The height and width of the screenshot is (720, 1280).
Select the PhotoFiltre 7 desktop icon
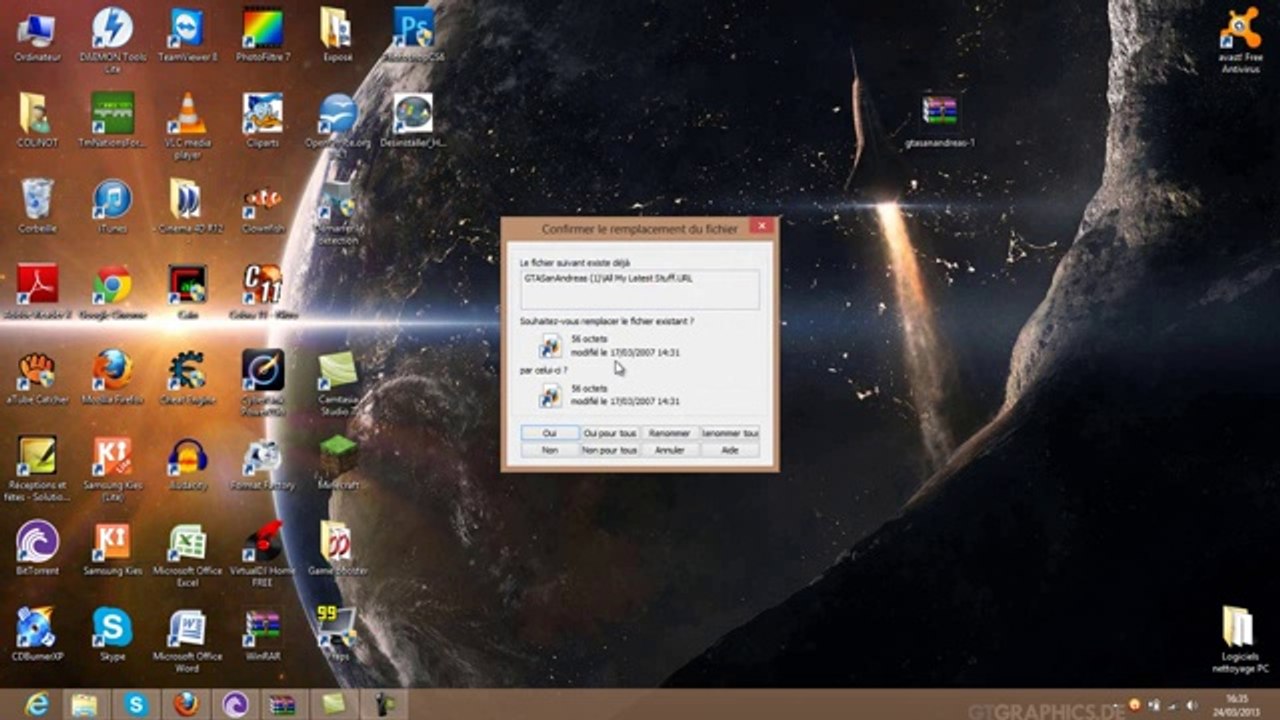pos(263,35)
